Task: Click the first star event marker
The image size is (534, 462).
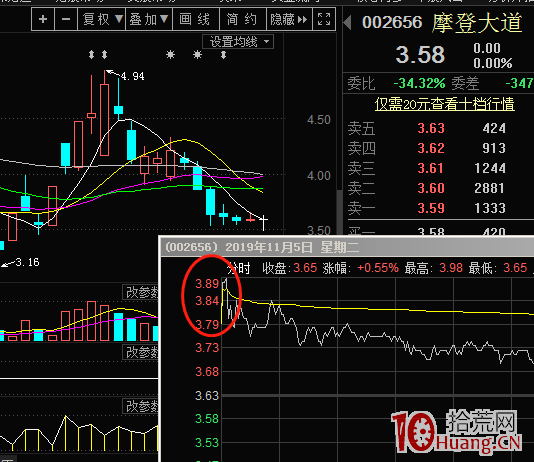Action: pyautogui.click(x=171, y=54)
